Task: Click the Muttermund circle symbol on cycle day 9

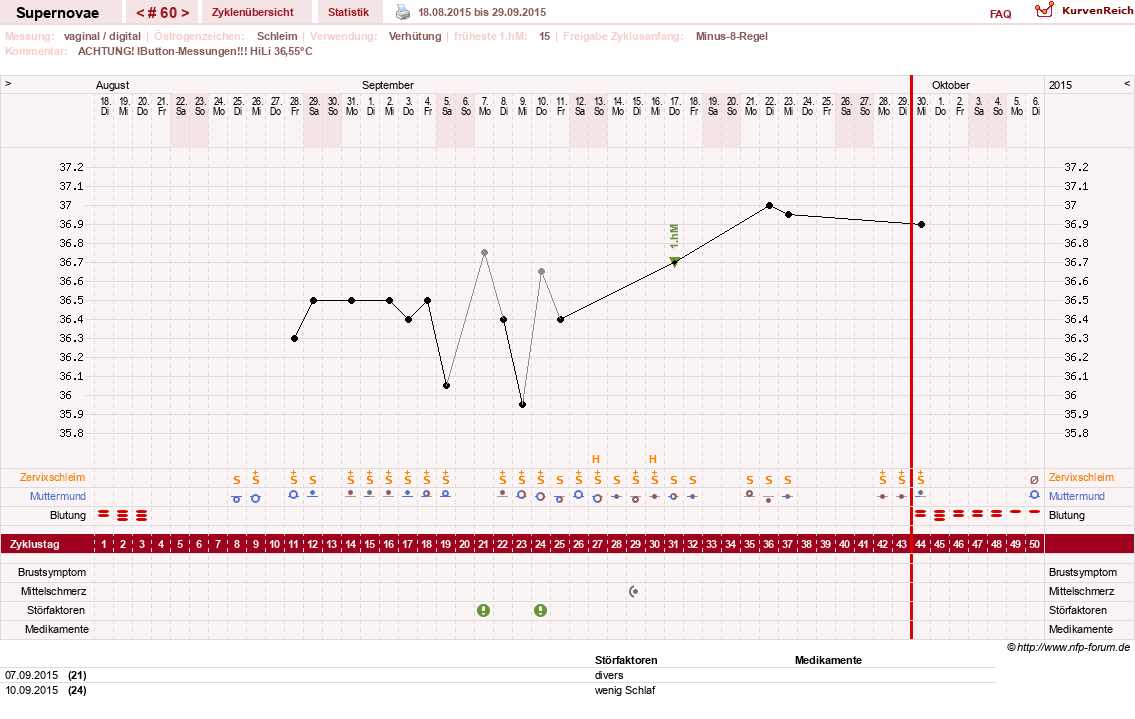Action: (255, 498)
